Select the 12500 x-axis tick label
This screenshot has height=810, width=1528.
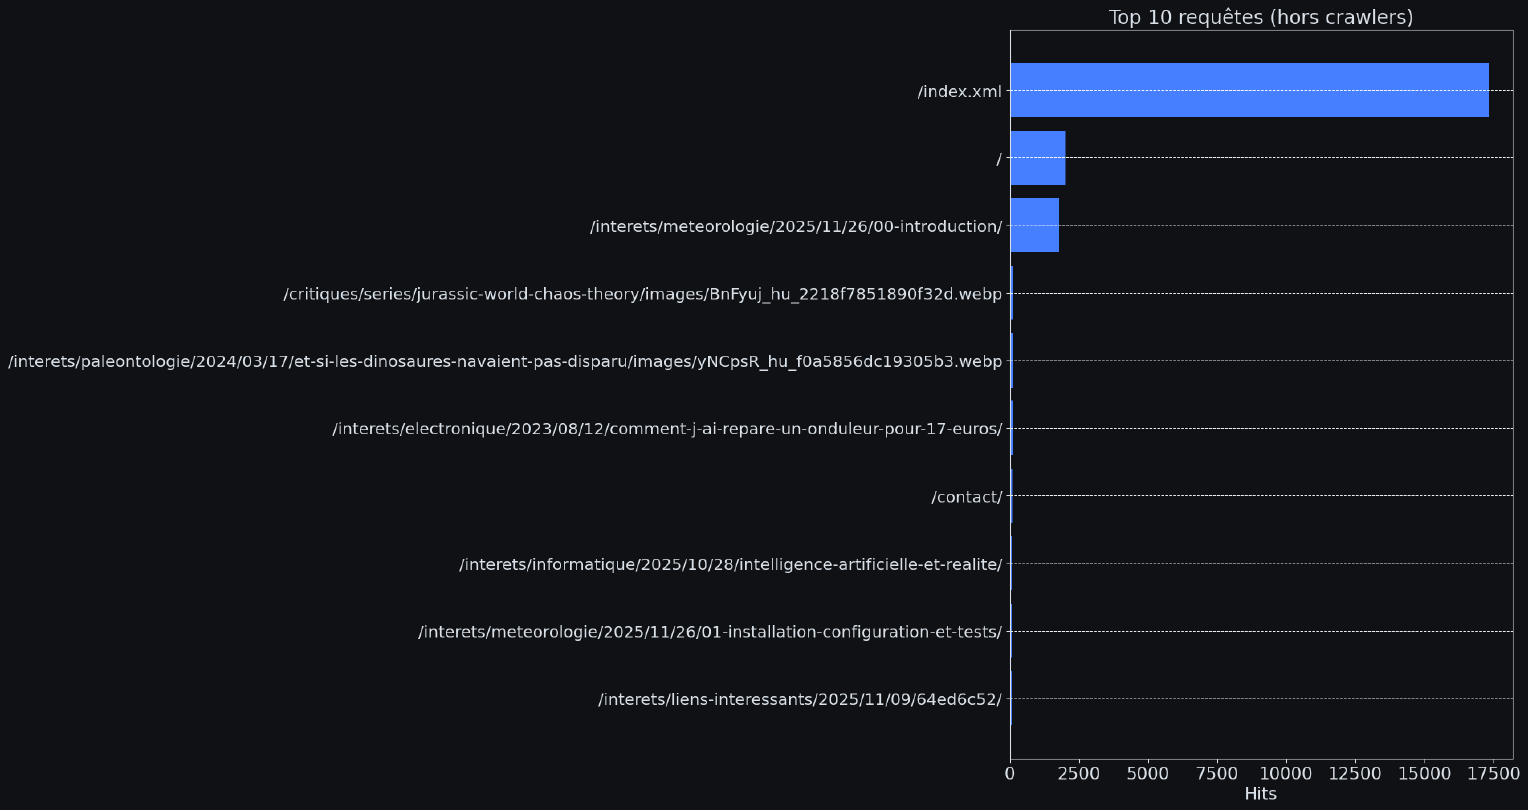point(1355,773)
